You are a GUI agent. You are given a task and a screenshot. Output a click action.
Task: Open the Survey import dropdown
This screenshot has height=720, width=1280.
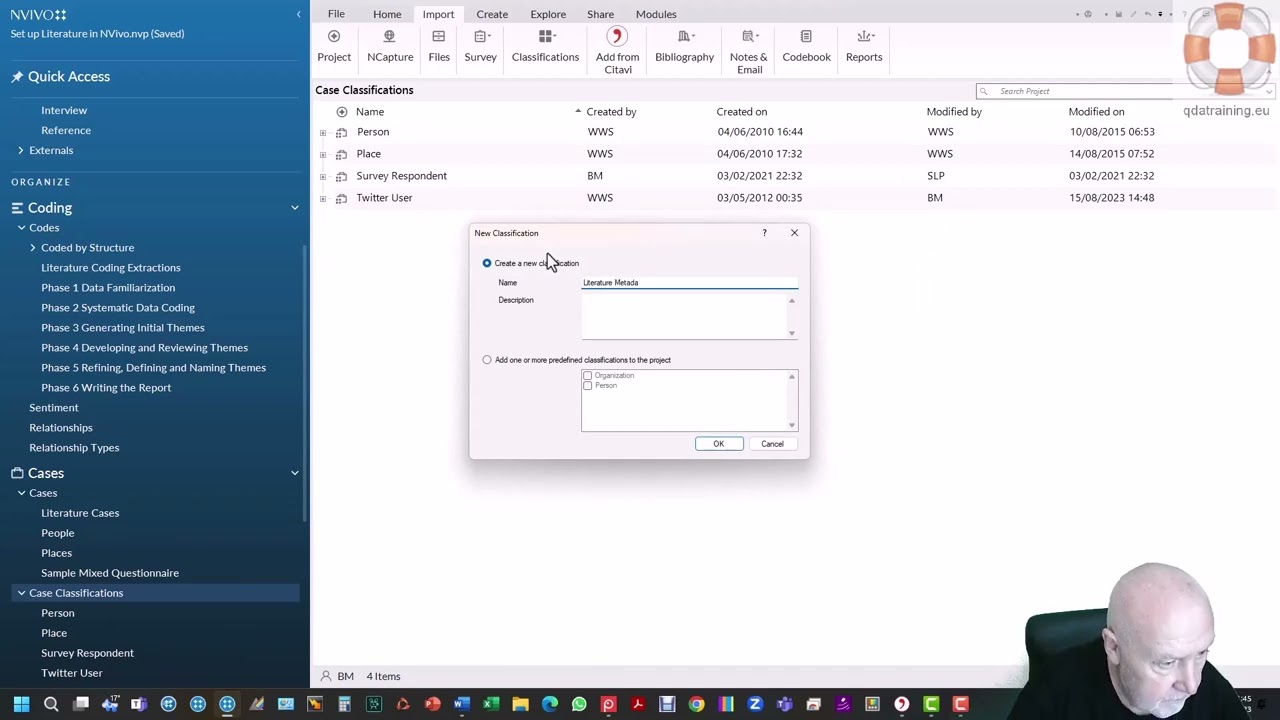[x=480, y=46]
